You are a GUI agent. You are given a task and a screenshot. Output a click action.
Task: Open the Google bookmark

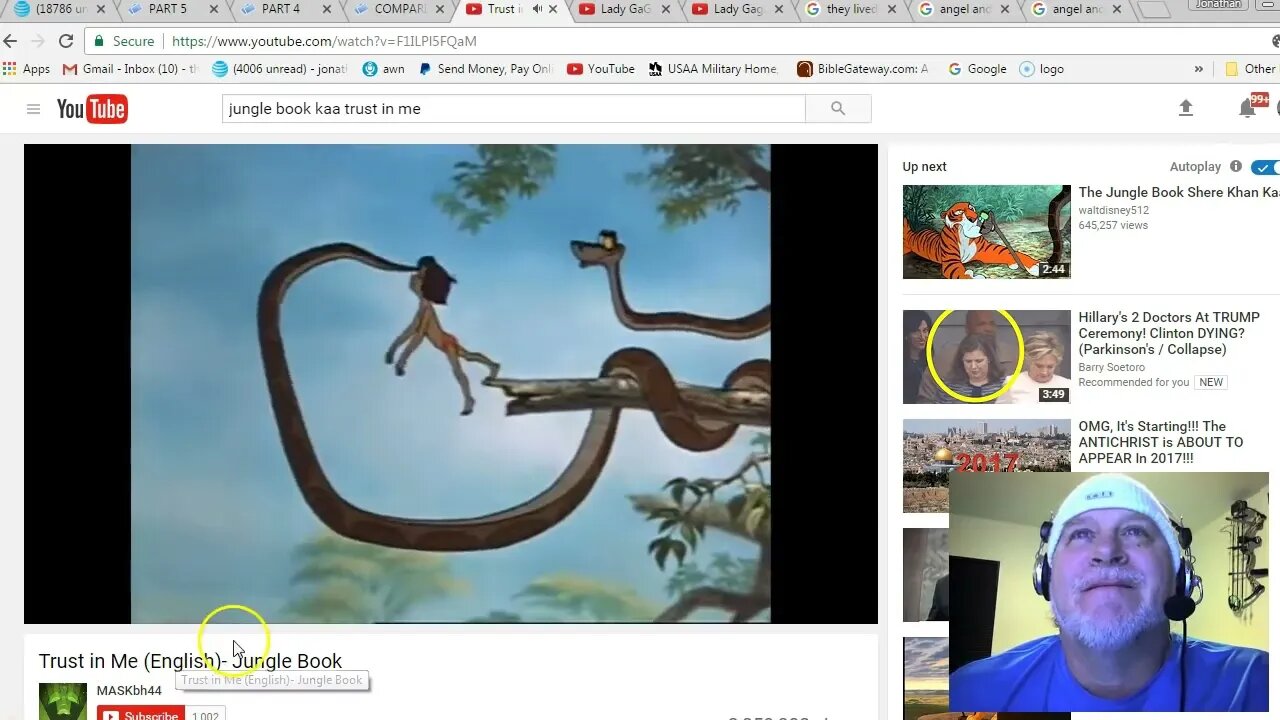tap(977, 69)
